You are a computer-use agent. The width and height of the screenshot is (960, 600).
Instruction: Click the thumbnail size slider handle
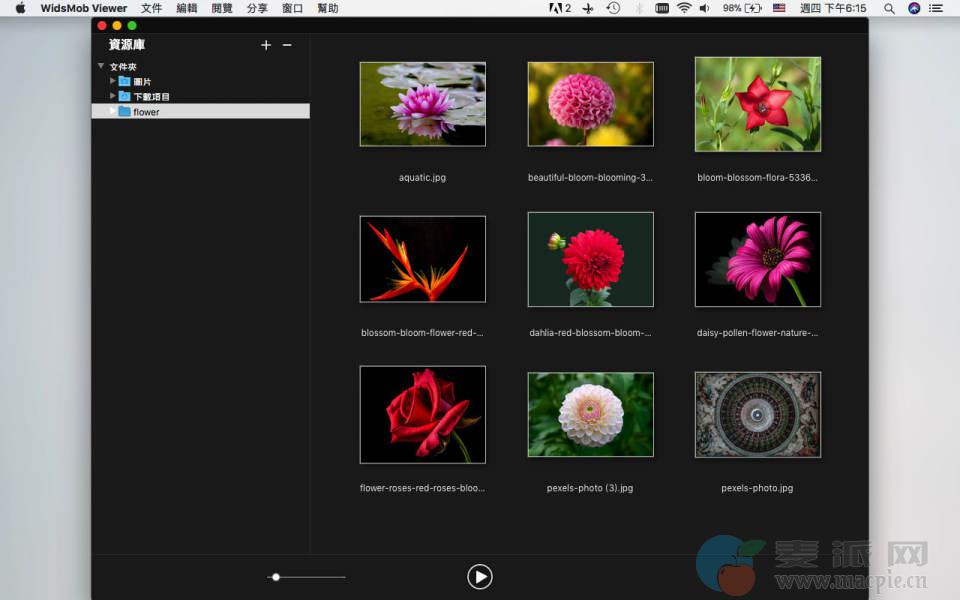coord(276,577)
